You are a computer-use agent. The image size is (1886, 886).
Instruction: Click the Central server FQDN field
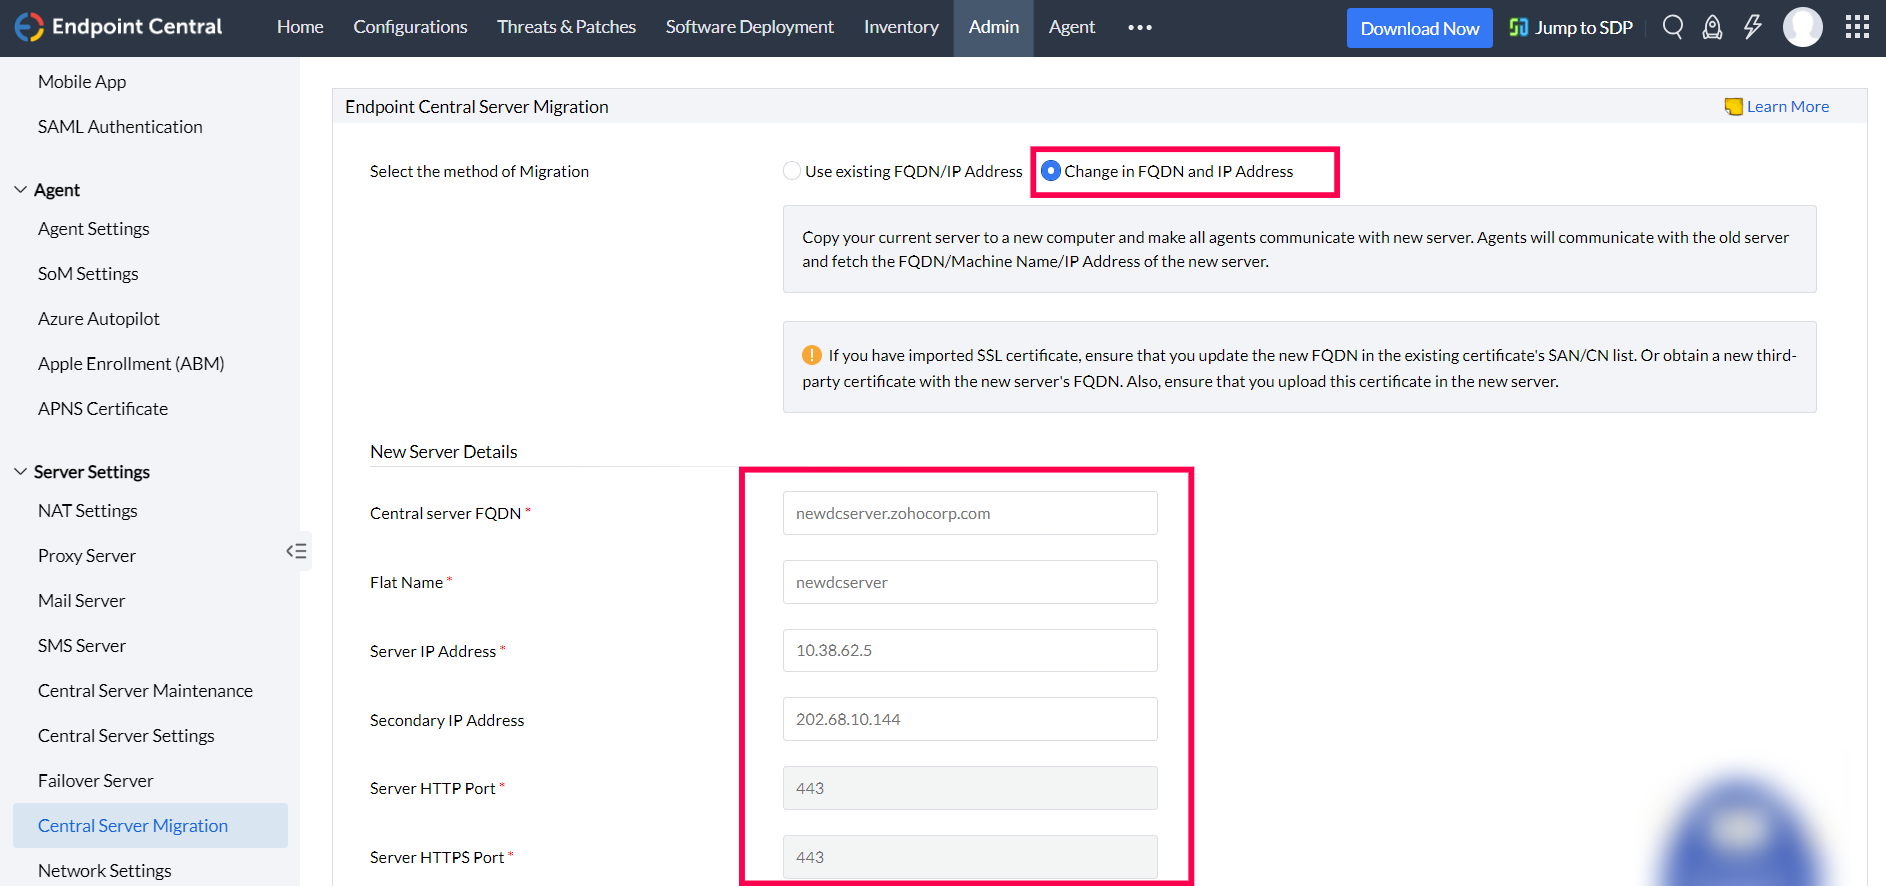[970, 513]
